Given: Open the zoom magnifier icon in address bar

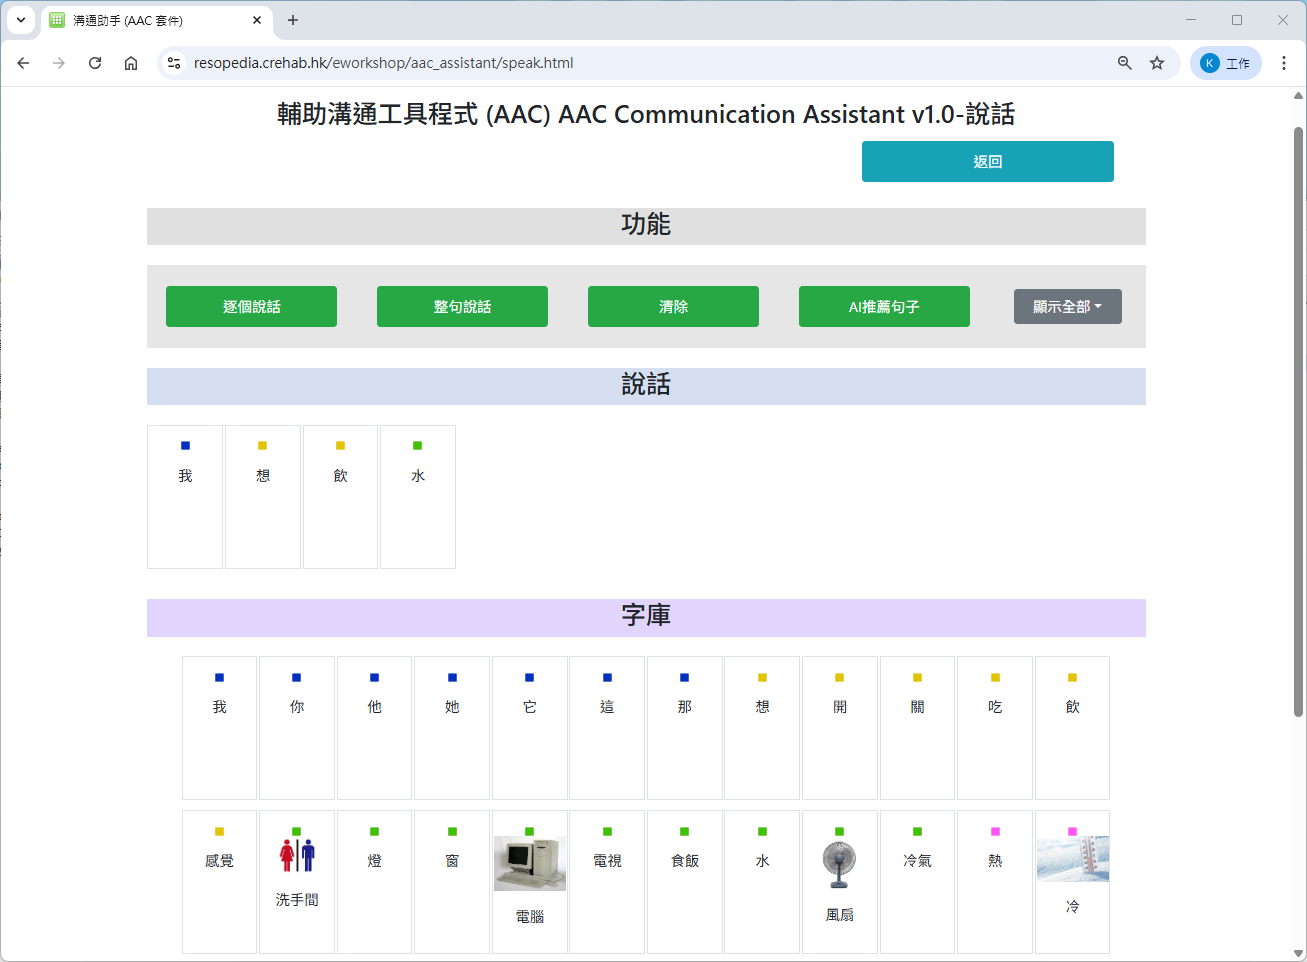Looking at the screenshot, I should (1125, 63).
